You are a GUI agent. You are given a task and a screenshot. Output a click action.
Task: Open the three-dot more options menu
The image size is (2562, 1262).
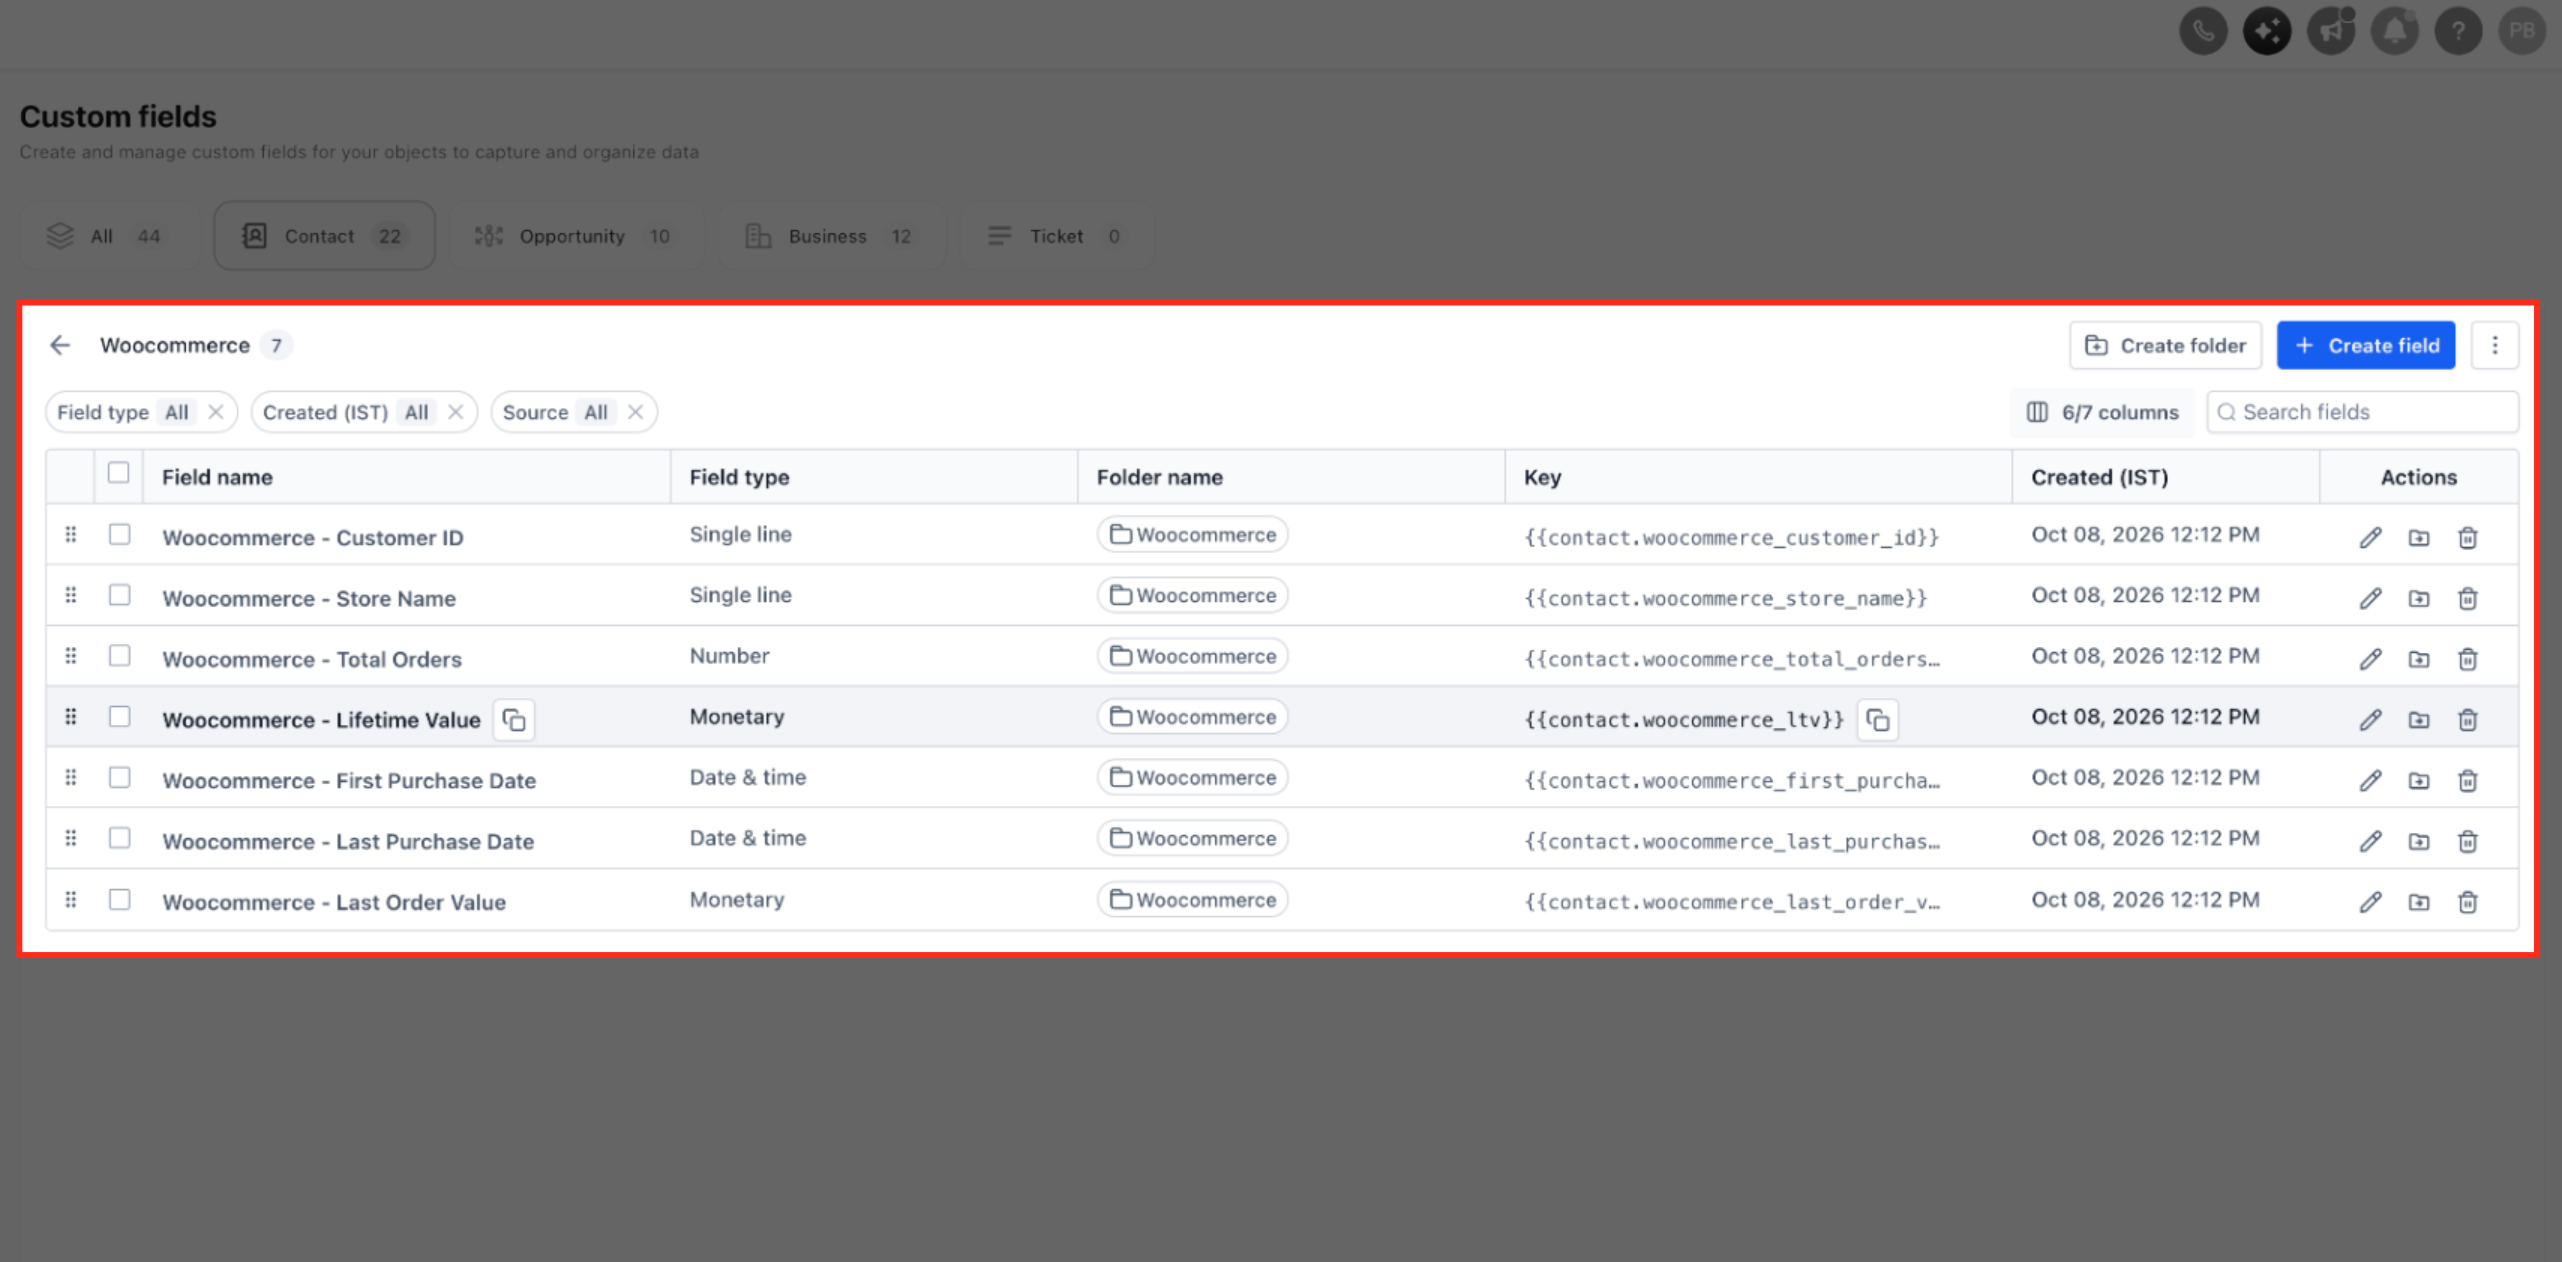[2494, 345]
